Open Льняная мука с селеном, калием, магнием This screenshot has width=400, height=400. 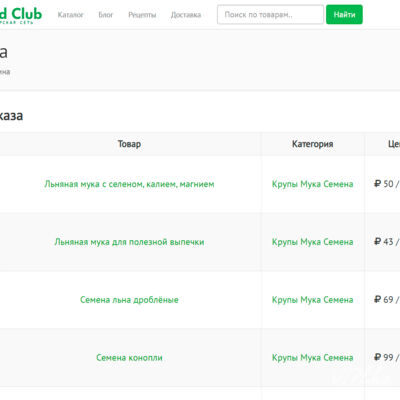click(x=129, y=184)
